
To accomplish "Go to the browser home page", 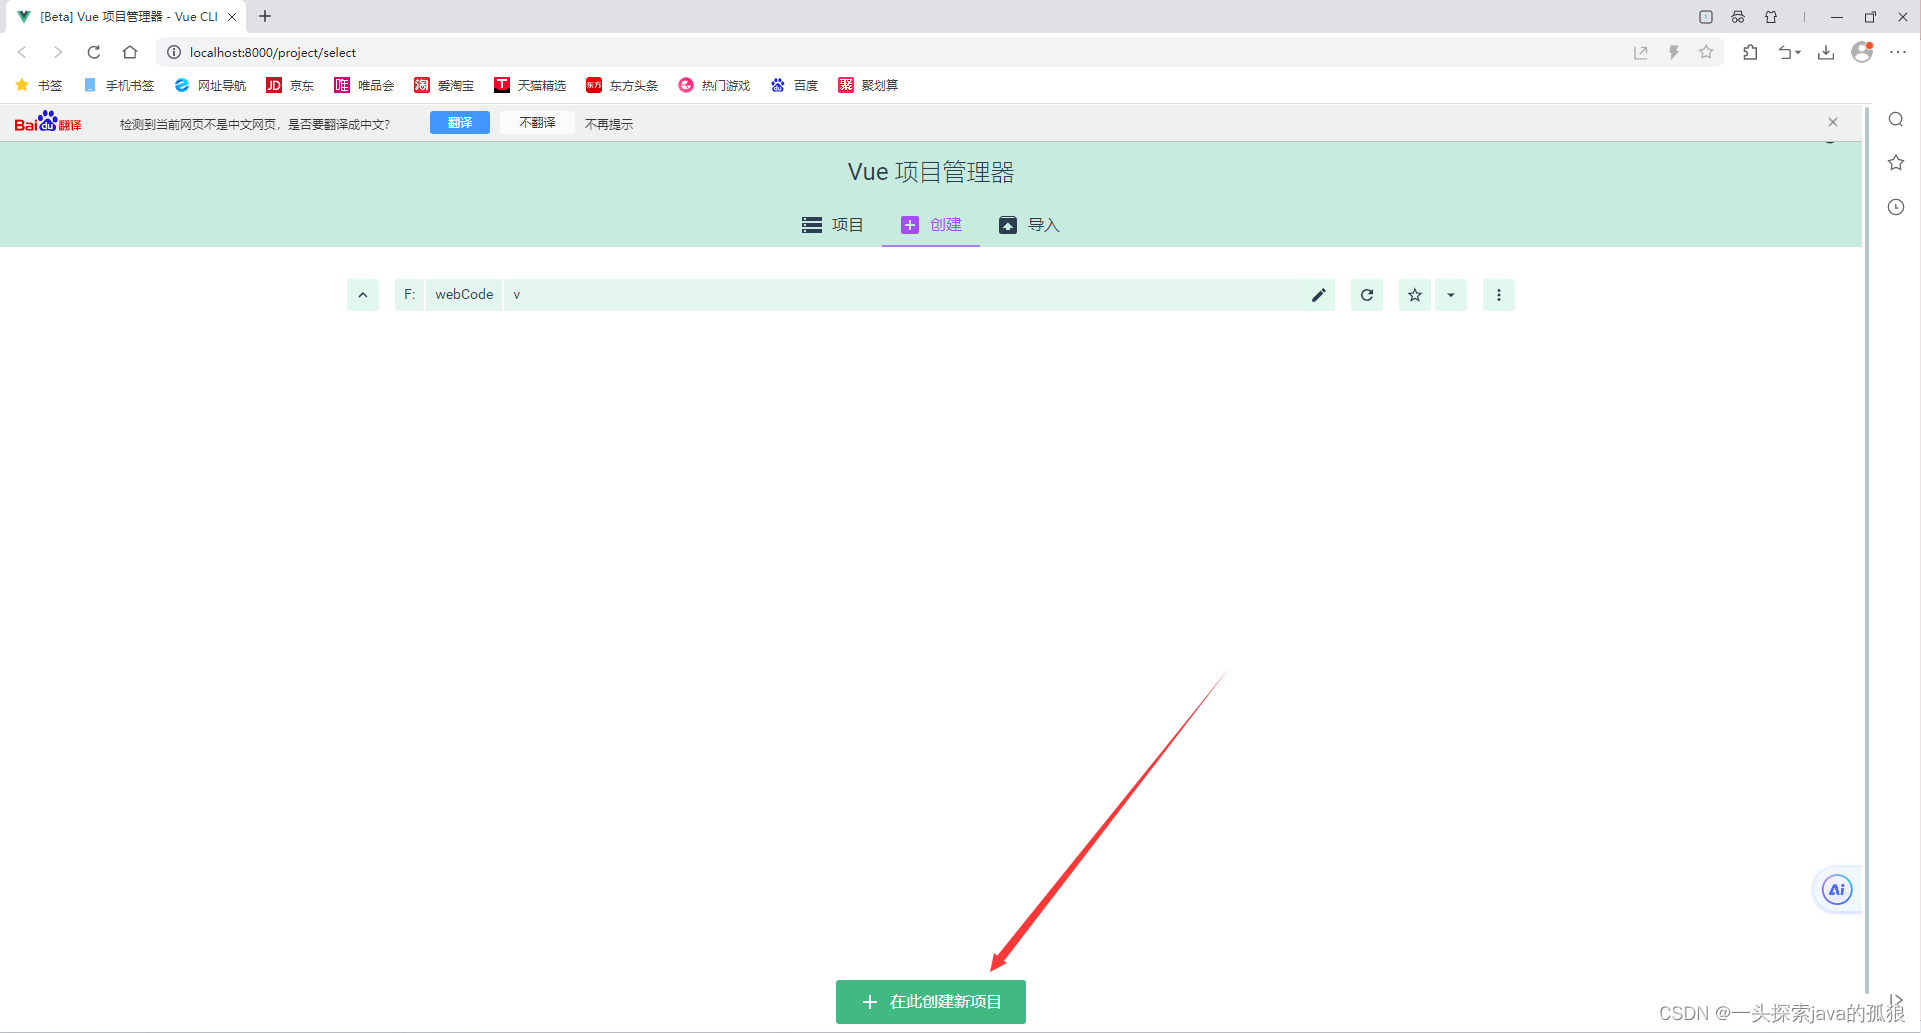I will click(x=130, y=52).
